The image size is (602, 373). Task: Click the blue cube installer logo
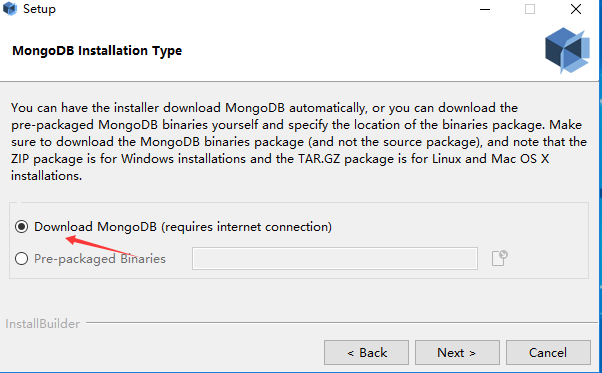(x=567, y=50)
